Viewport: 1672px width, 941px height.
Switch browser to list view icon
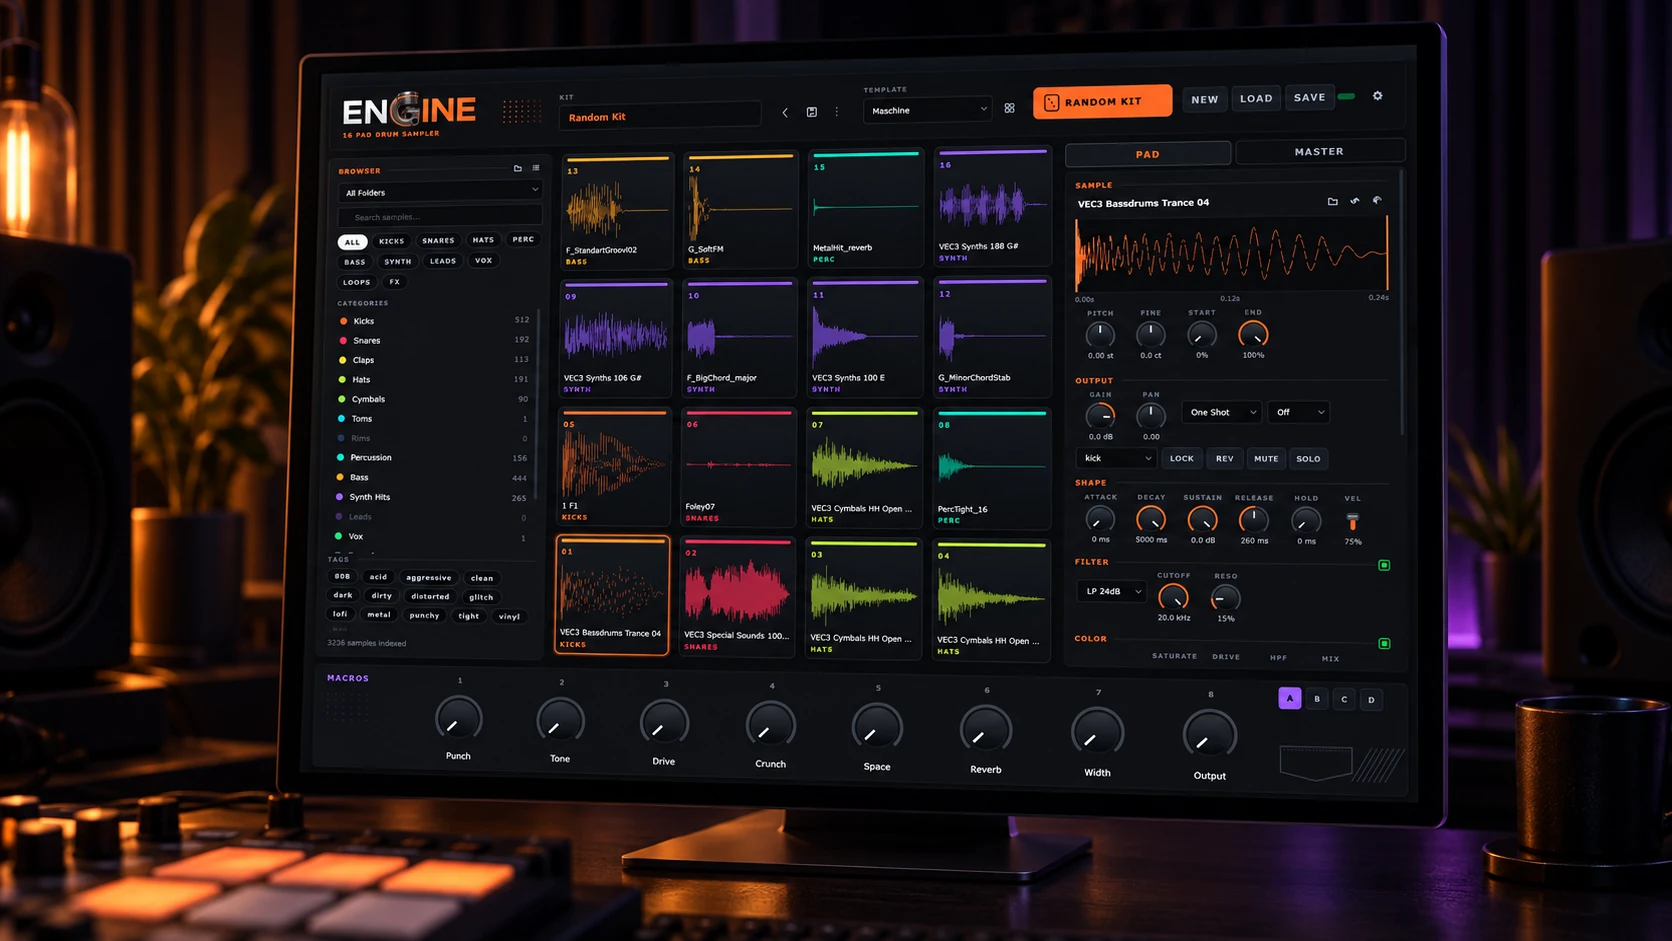pyautogui.click(x=536, y=168)
